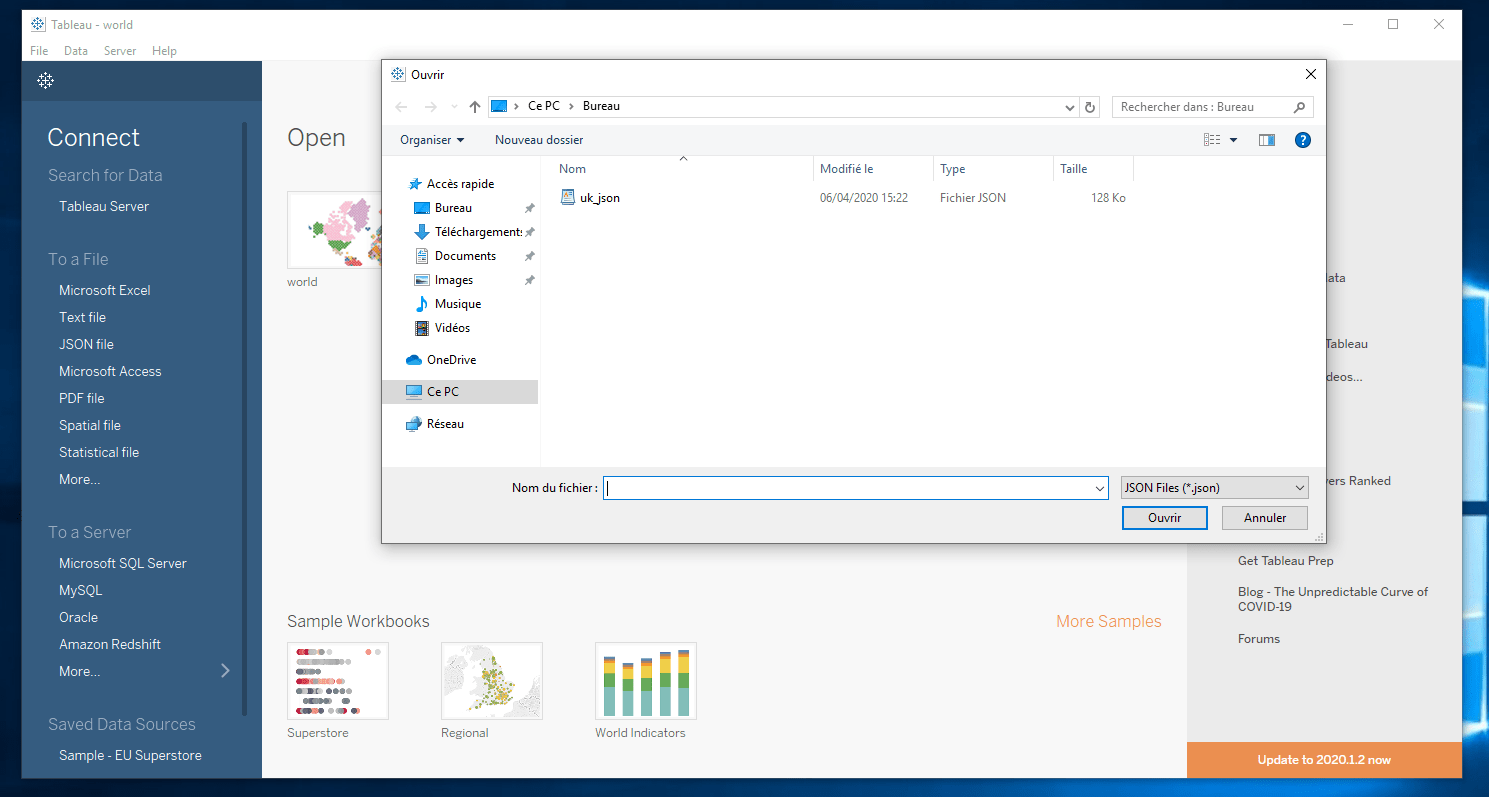Open the Regional sample workbook thumbnail
1489x797 pixels.
point(492,681)
